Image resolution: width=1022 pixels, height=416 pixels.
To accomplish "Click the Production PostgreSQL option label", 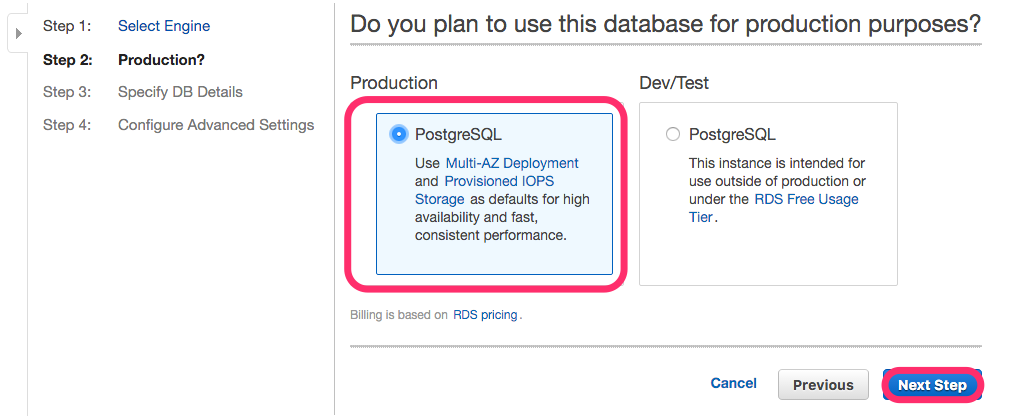I will coord(458,134).
